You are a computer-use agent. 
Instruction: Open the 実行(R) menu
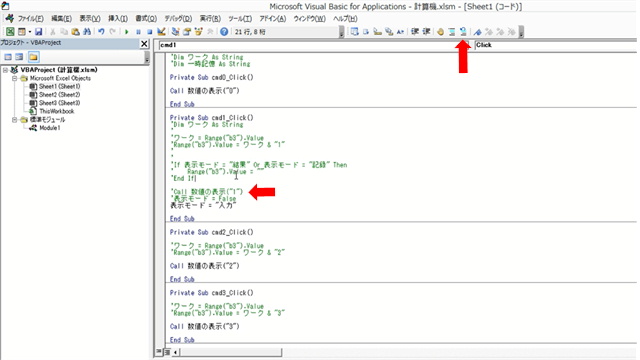[210, 19]
